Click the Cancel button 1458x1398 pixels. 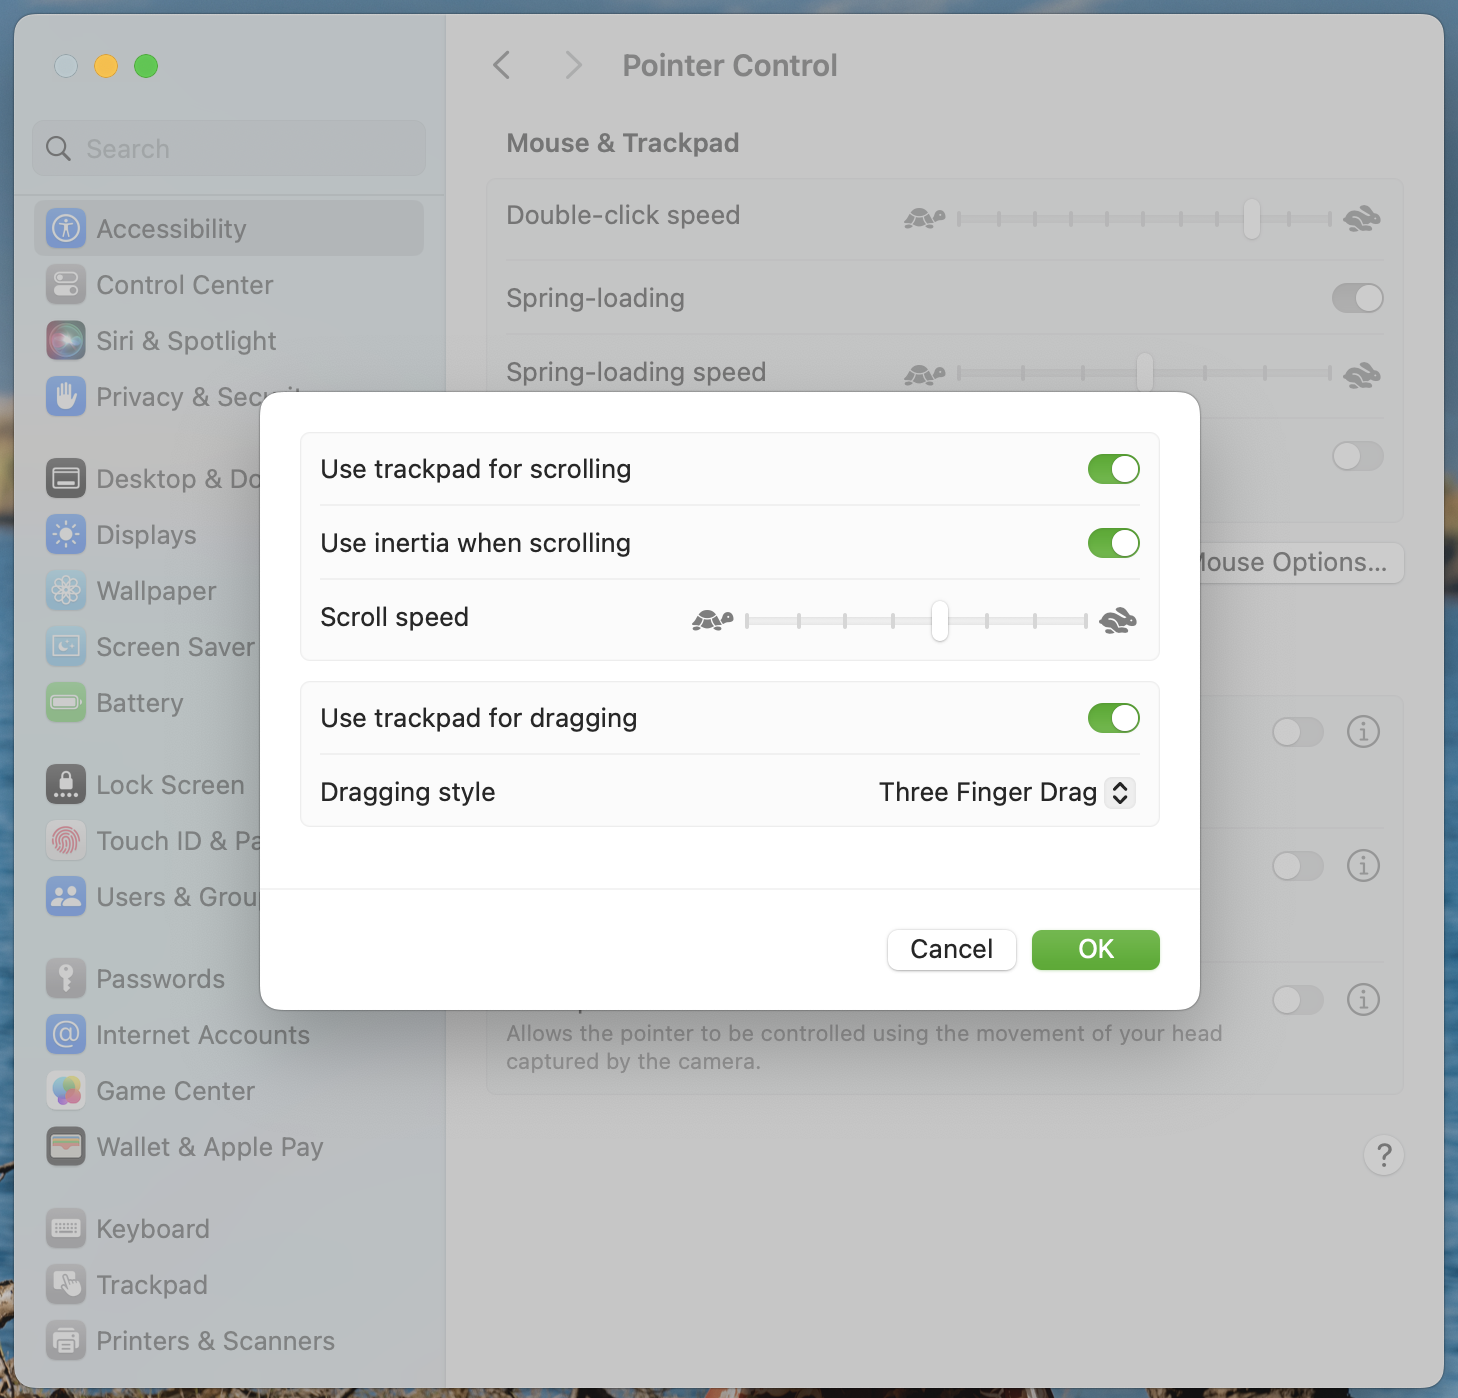coord(951,949)
